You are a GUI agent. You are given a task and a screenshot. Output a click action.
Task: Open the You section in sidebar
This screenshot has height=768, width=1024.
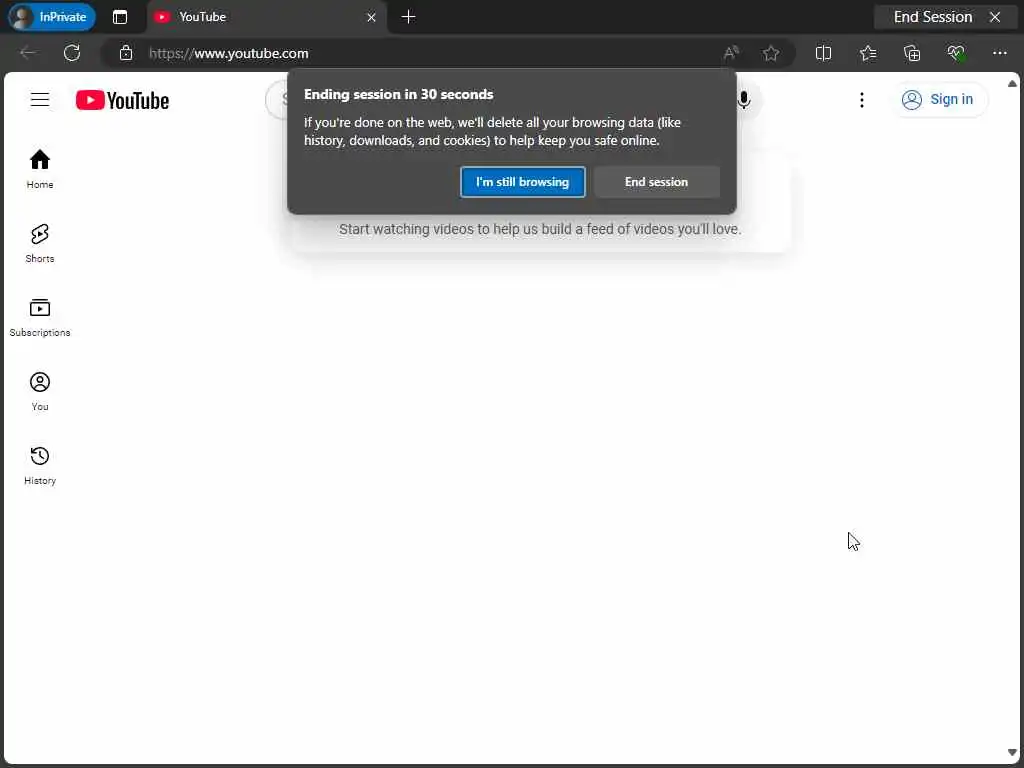click(40, 391)
